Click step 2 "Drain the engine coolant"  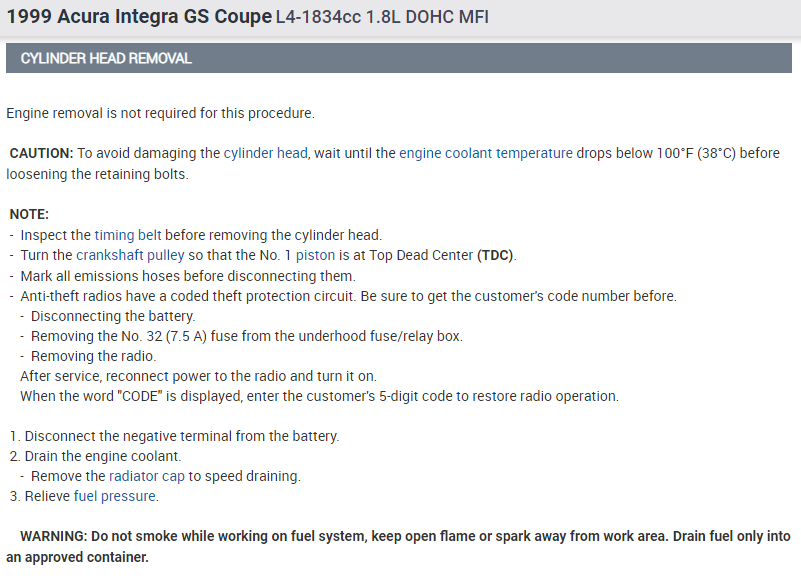click(103, 456)
